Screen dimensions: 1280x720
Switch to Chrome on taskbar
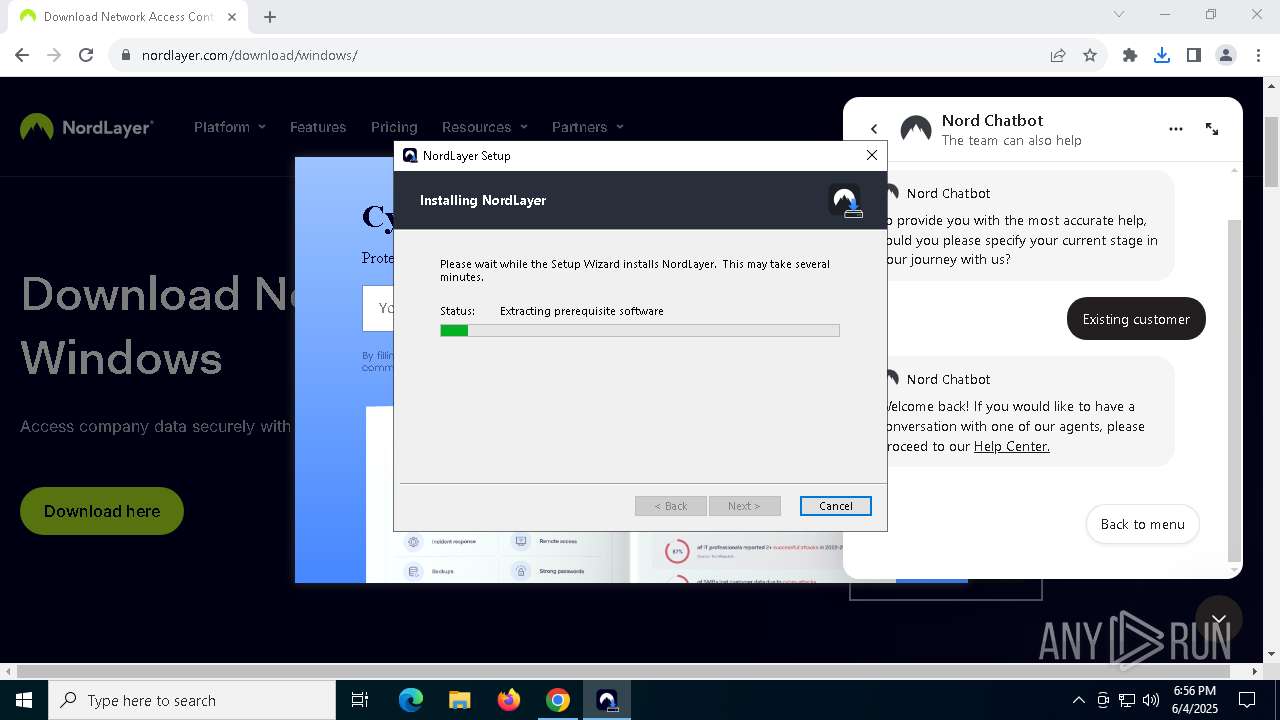click(558, 700)
